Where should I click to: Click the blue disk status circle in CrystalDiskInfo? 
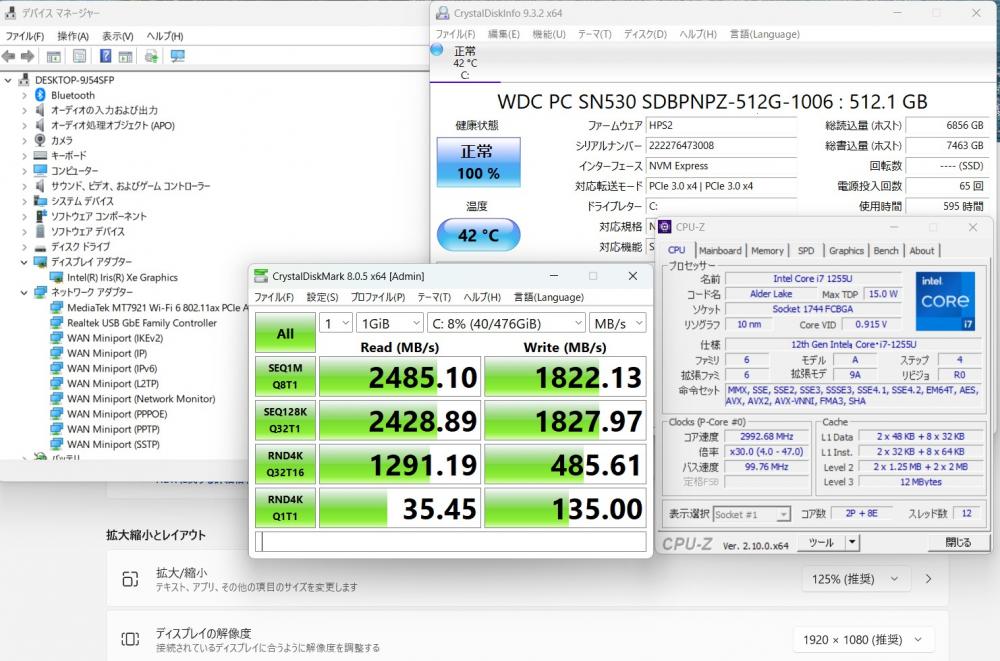click(x=438, y=50)
